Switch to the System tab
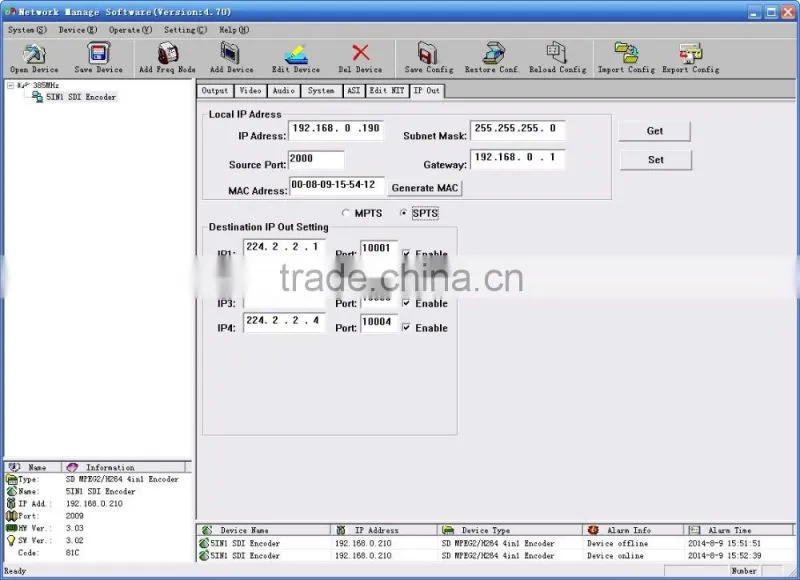The width and height of the screenshot is (800, 580). (x=321, y=91)
